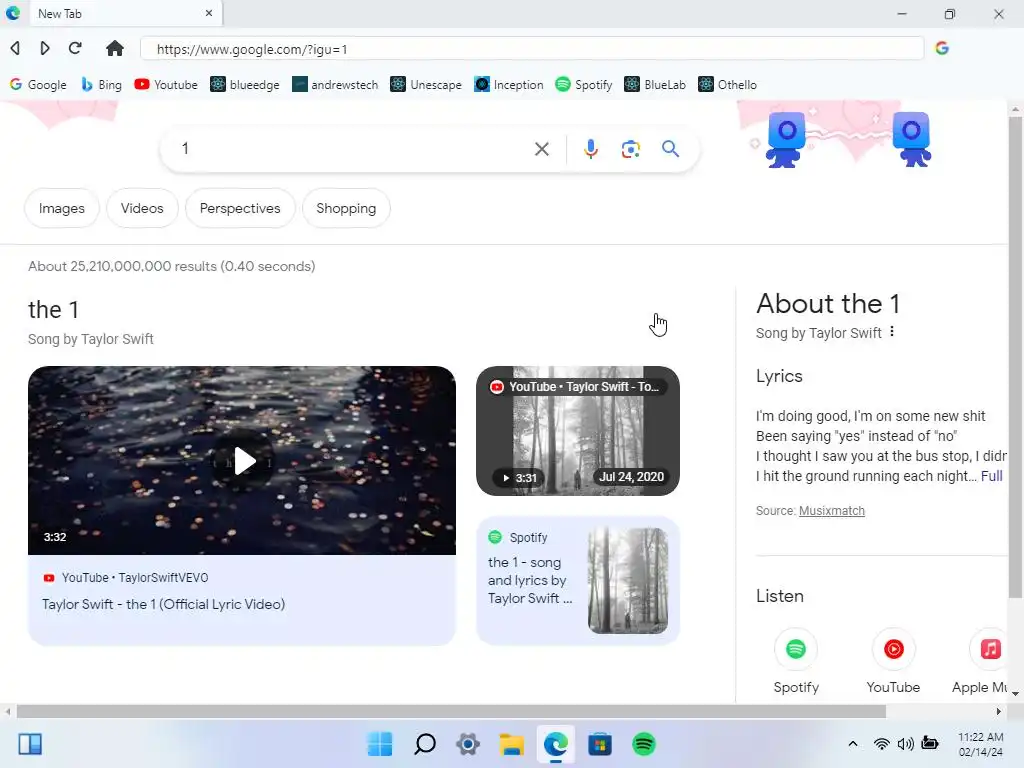
Task: Open Microsoft Store from the taskbar
Action: tap(600, 744)
